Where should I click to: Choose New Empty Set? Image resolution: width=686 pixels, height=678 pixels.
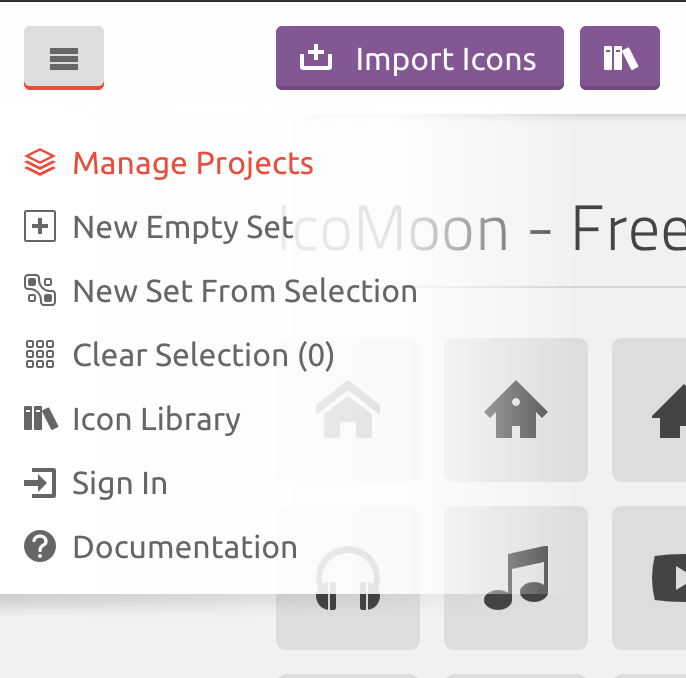tap(158, 227)
